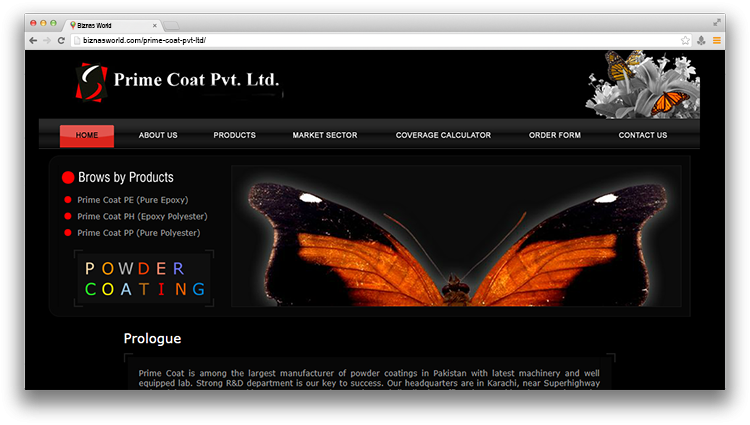Open the ORDER FORM page
The width and height of the screenshot is (750, 425).
point(555,135)
